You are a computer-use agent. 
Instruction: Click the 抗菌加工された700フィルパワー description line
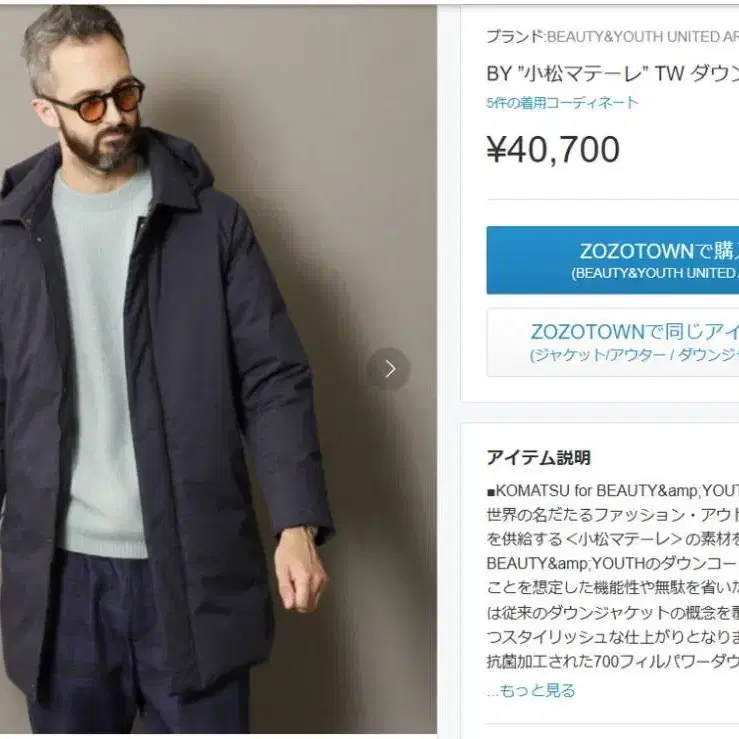[613, 662]
